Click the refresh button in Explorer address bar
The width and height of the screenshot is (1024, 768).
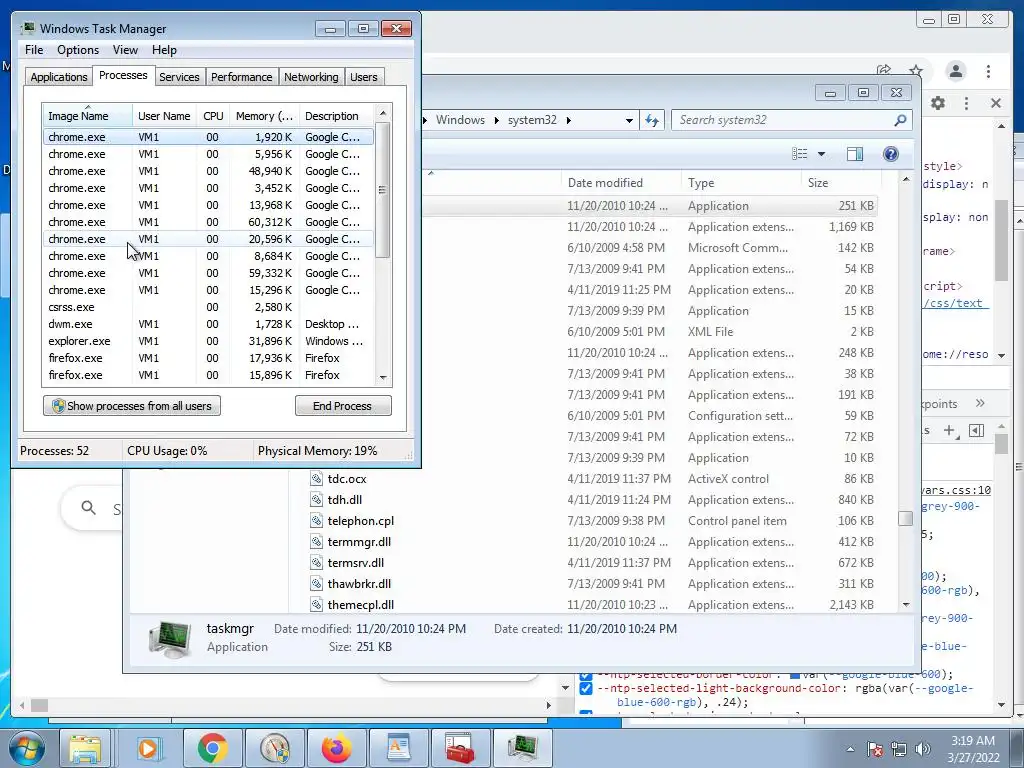[652, 120]
